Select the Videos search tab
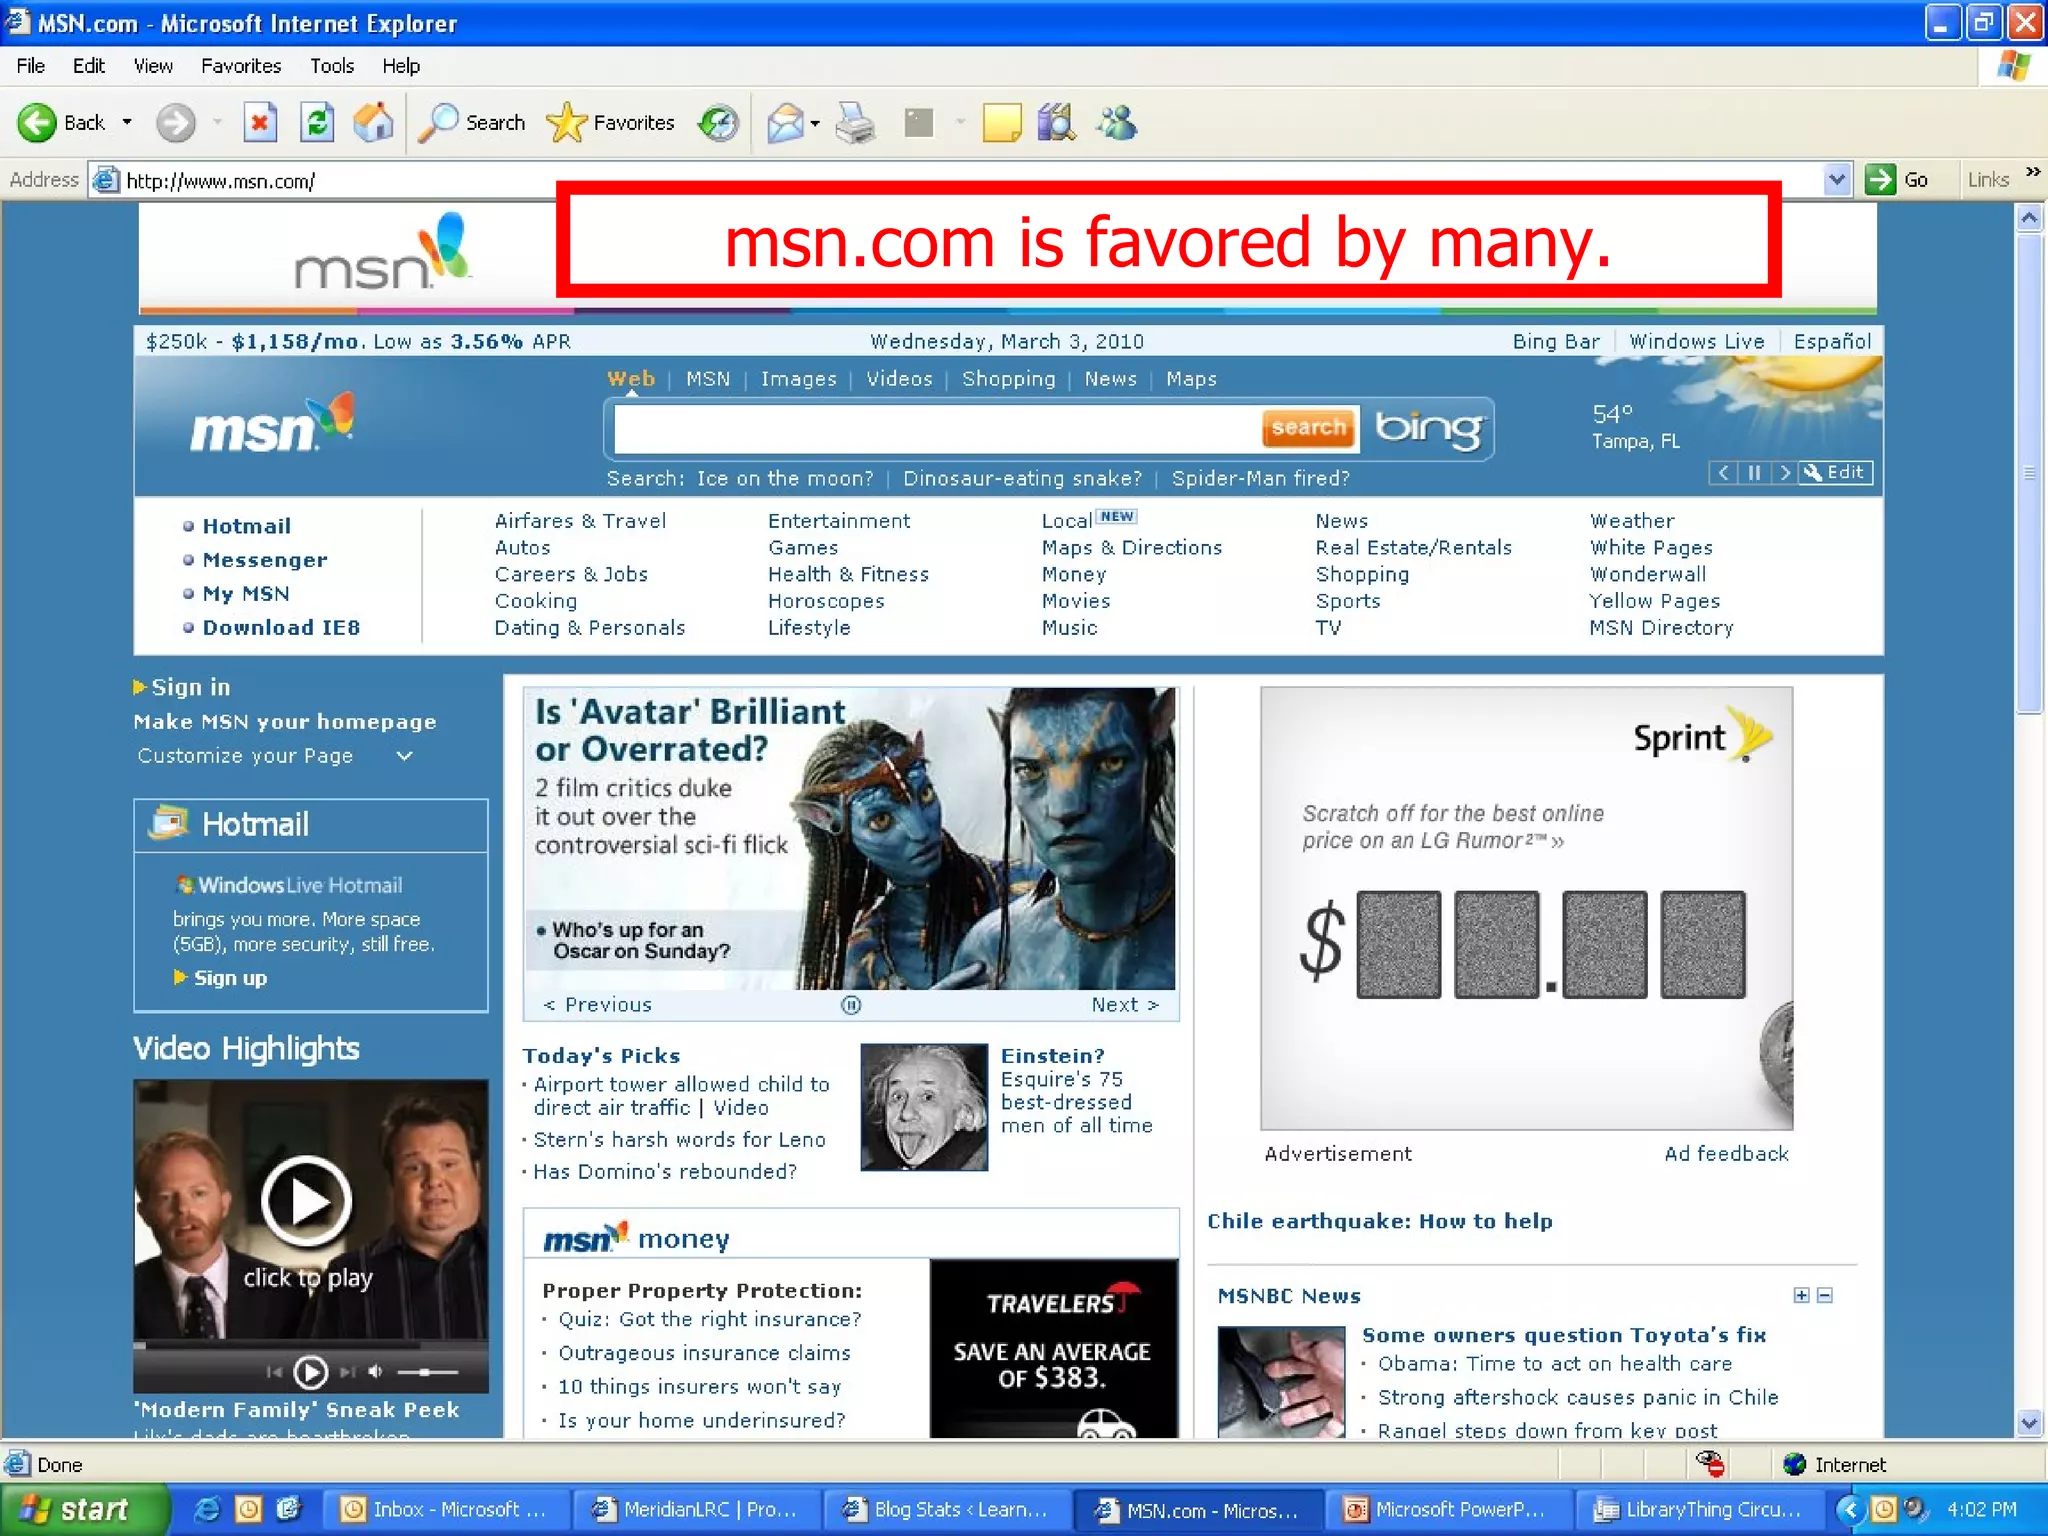Viewport: 2048px width, 1536px height. 899,379
